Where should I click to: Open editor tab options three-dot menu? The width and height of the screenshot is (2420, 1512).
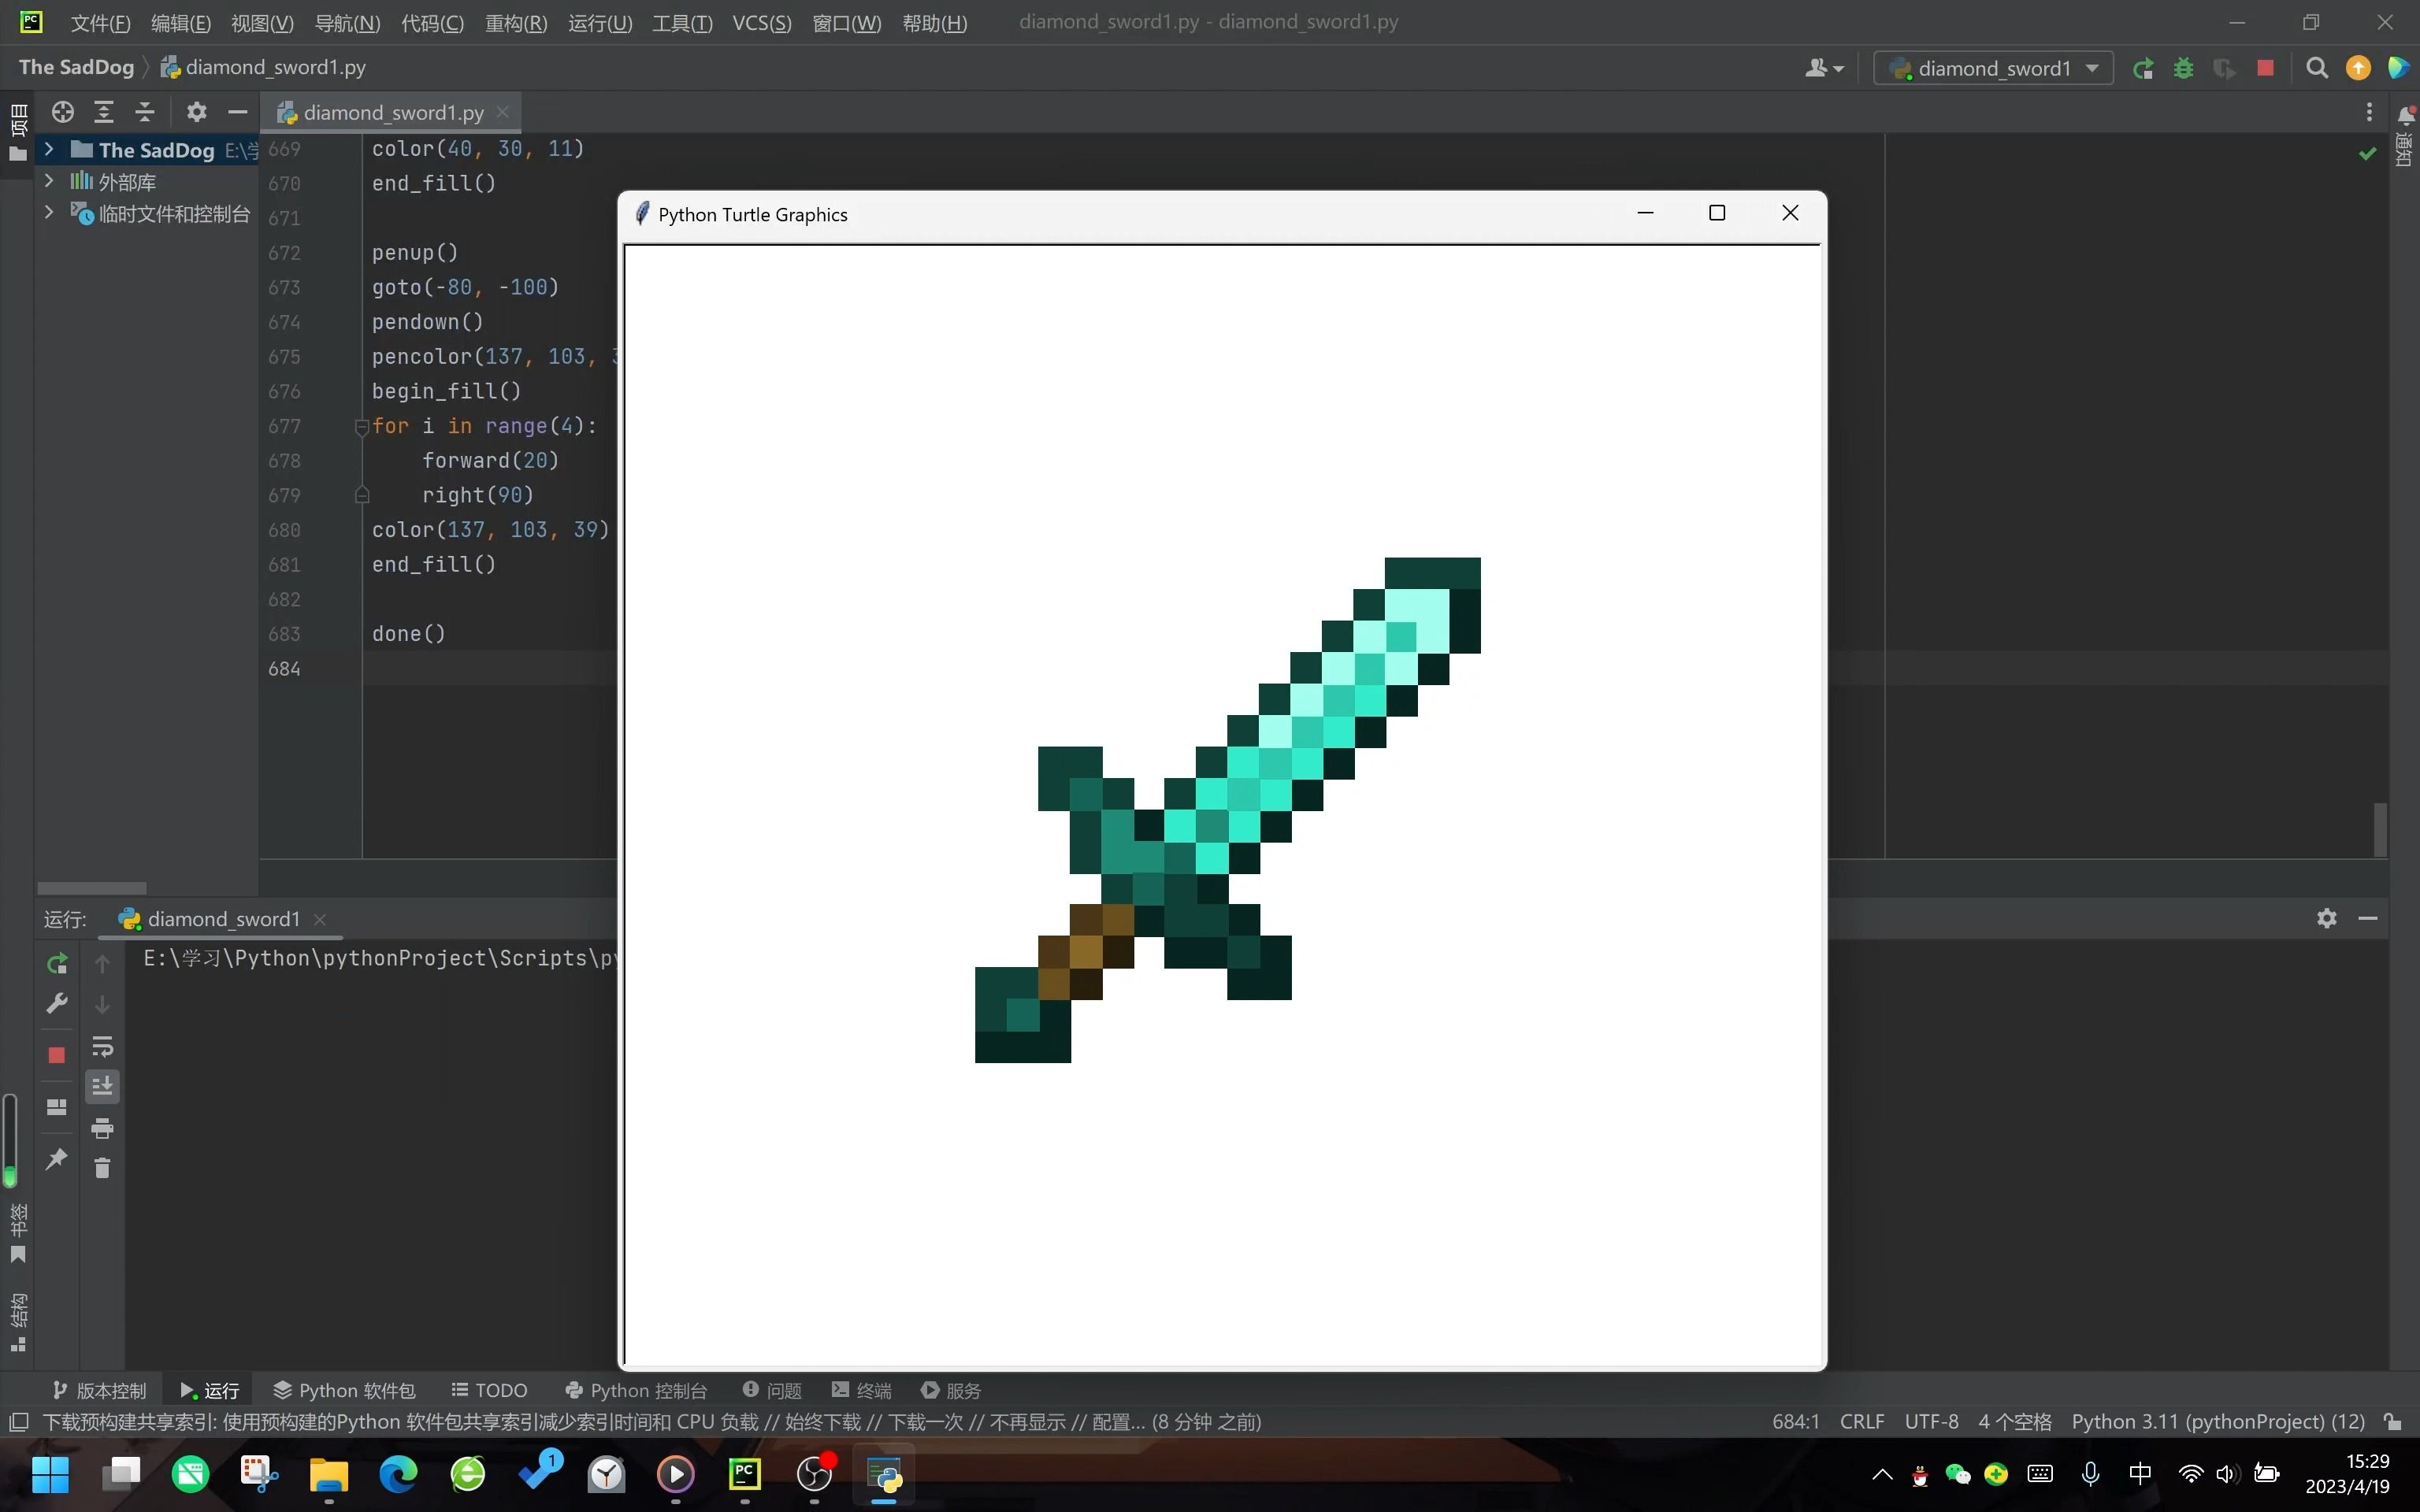(2369, 112)
